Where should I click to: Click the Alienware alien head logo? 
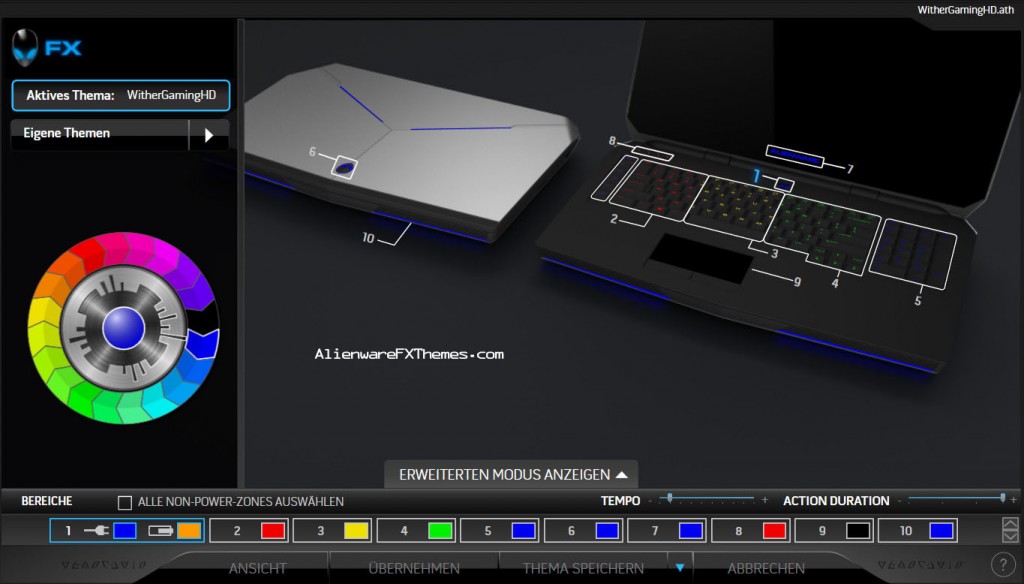[x=25, y=47]
